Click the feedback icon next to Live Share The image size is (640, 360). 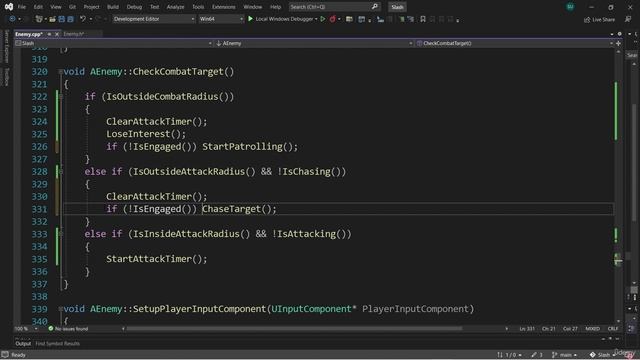coord(628,19)
